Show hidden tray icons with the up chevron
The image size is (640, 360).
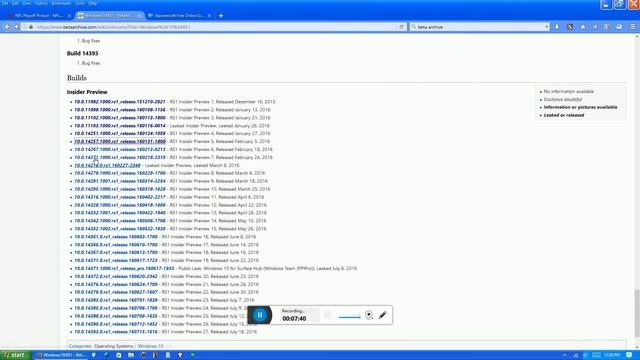[x=564, y=355]
